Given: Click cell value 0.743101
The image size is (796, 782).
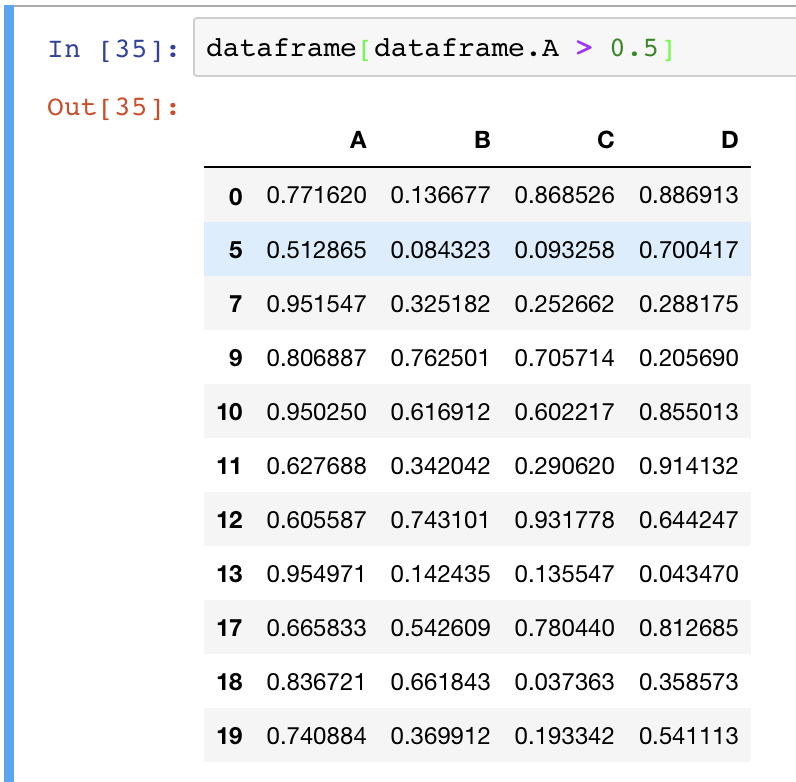Looking at the screenshot, I should 440,520.
